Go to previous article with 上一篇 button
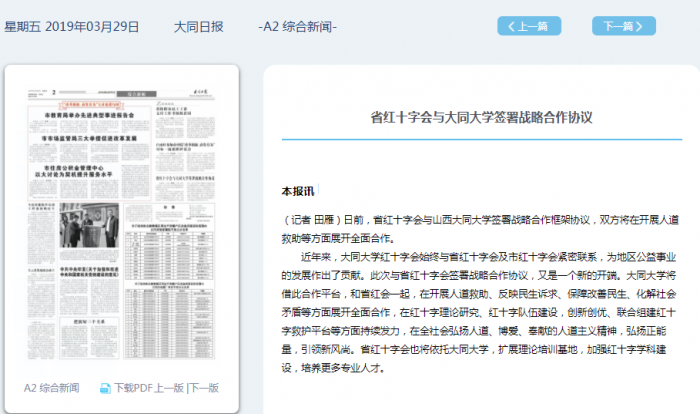This screenshot has width=700, height=414. (x=529, y=26)
